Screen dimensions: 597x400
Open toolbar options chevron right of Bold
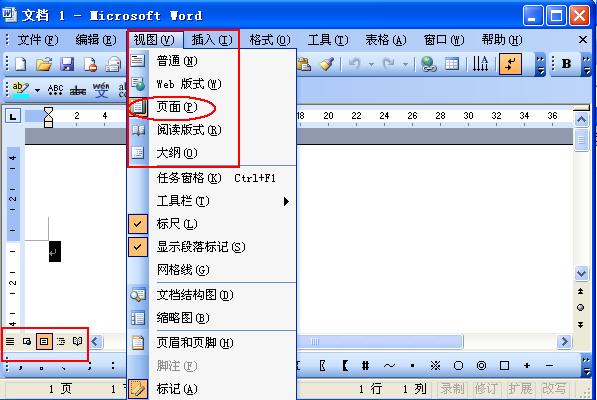tap(586, 65)
